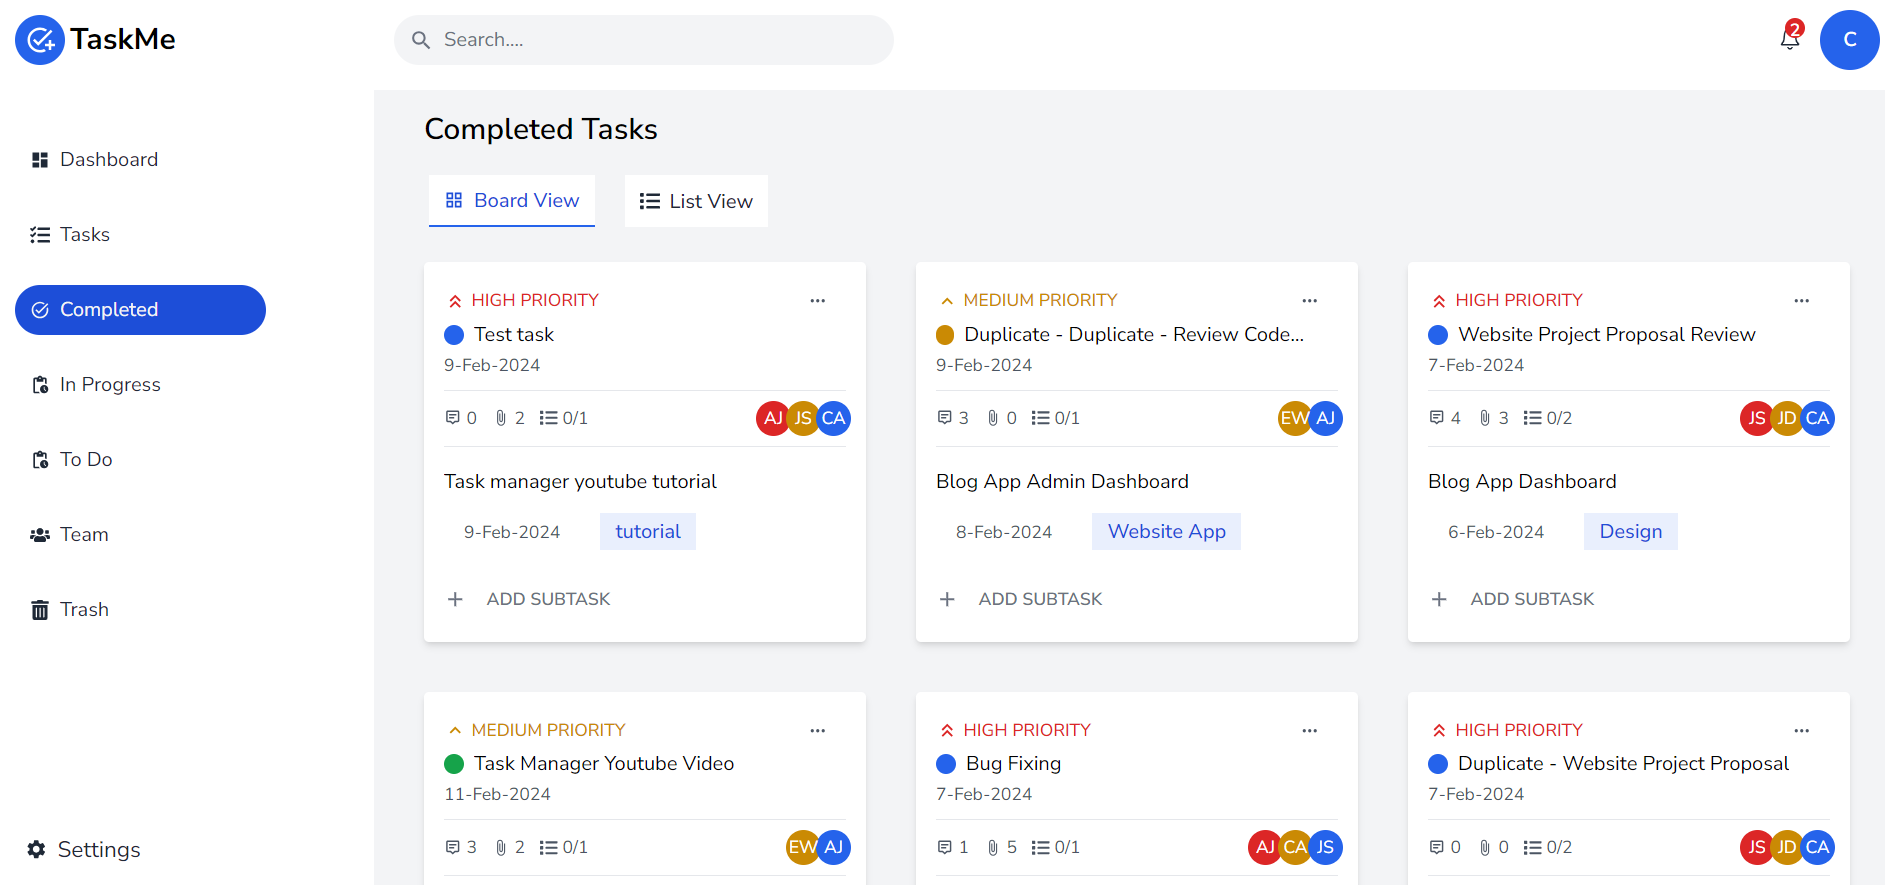Open Tasks in the sidebar
This screenshot has width=1885, height=885.
[140, 235]
